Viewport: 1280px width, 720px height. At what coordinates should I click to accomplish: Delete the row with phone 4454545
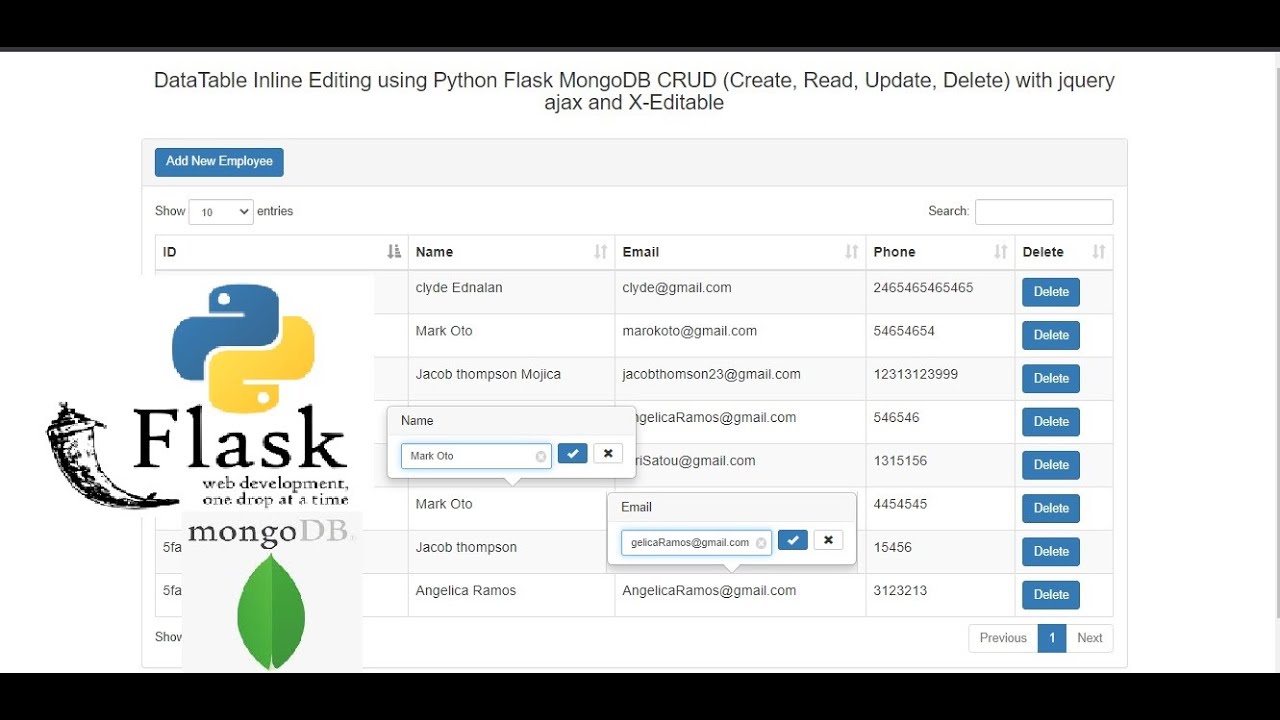1051,508
